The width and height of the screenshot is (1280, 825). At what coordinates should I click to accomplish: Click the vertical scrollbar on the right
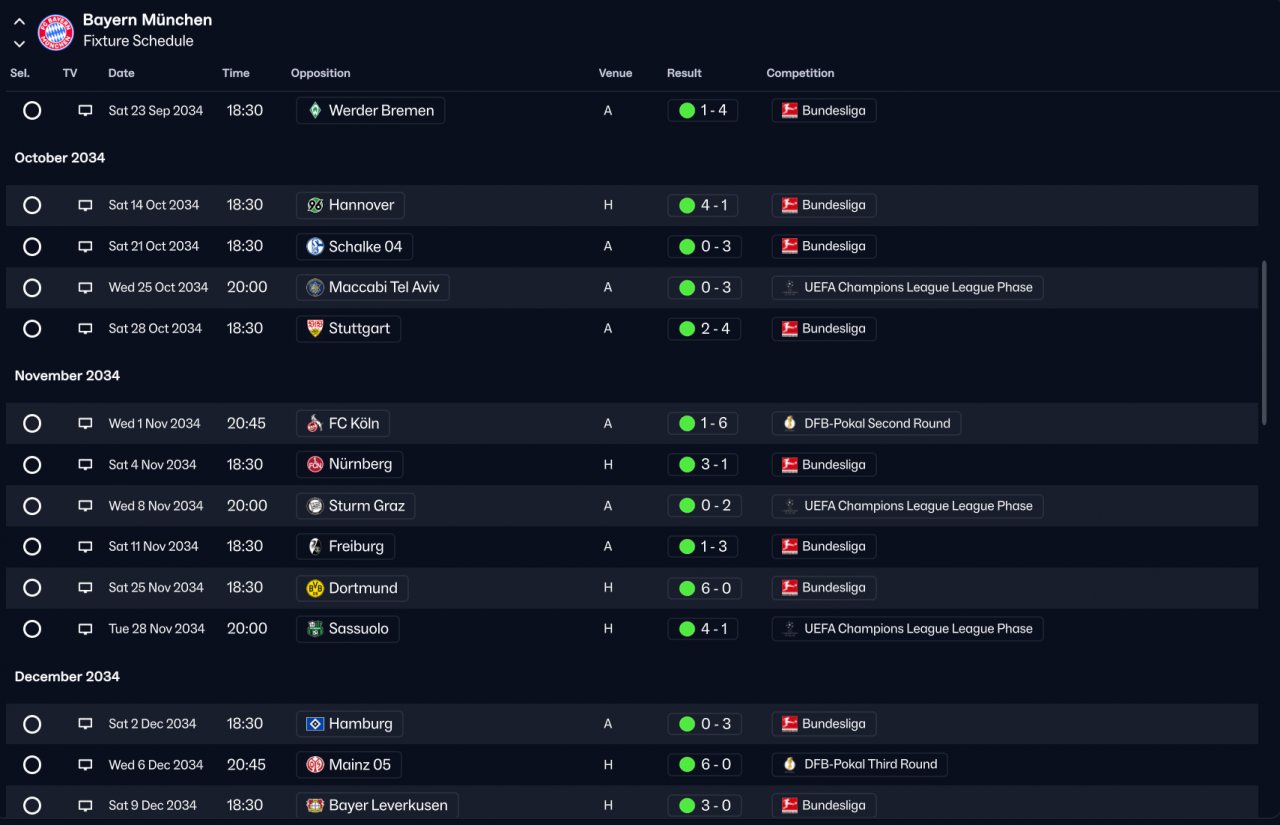coord(1265,343)
